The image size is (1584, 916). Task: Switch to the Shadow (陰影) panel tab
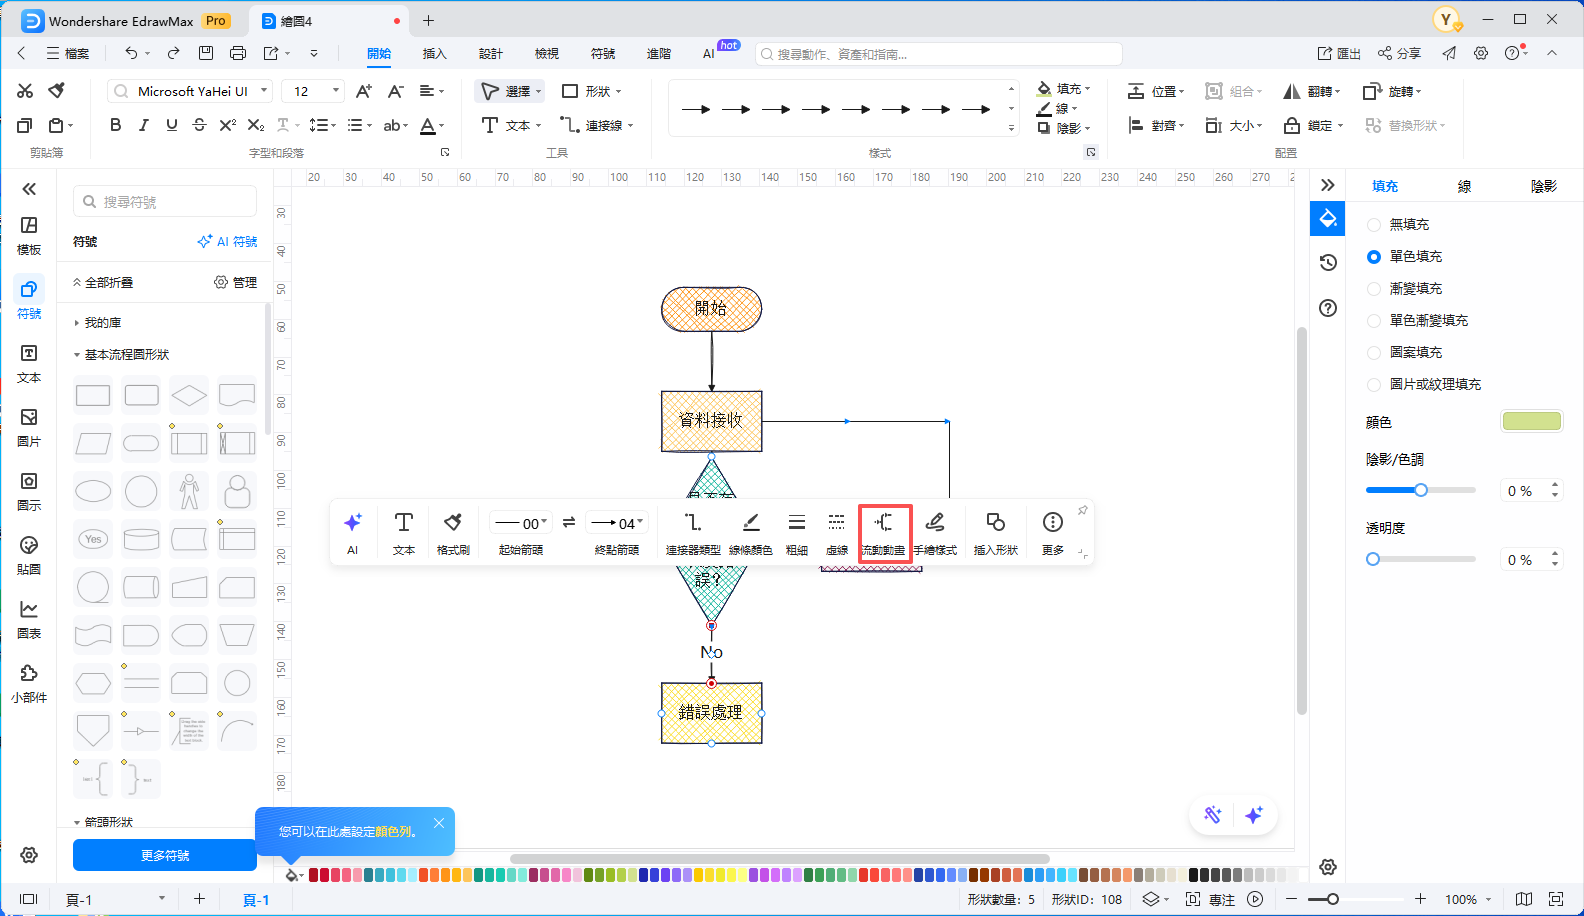1543,186
